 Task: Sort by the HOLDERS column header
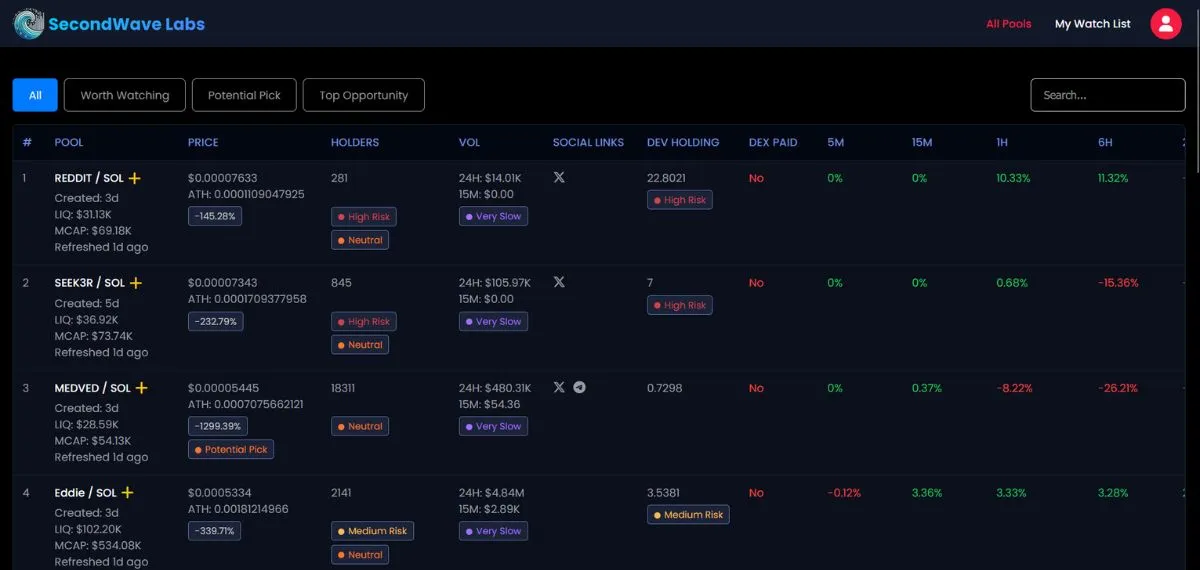point(355,142)
